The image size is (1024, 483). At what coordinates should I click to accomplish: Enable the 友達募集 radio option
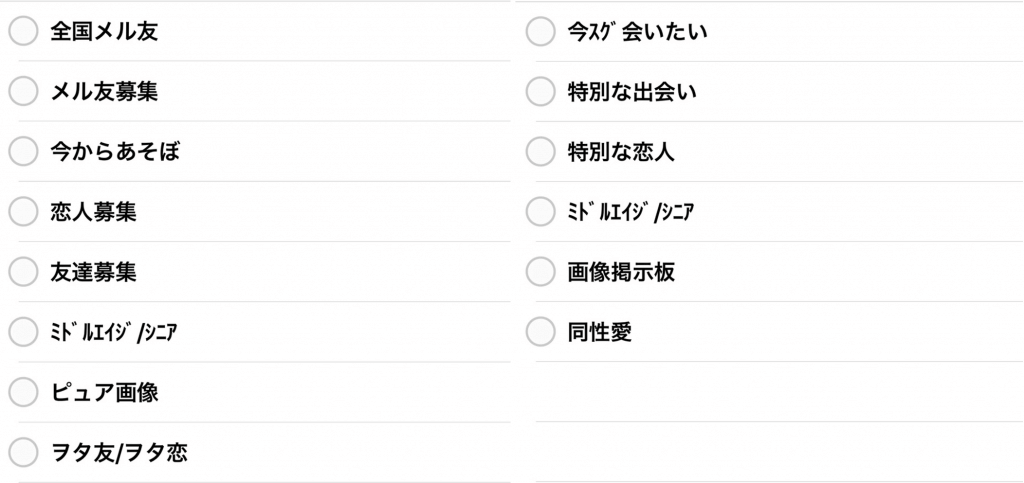click(x=23, y=271)
